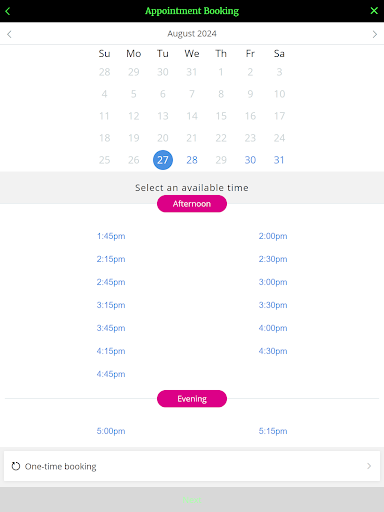Close the Appointment Booking screen

coord(374,11)
